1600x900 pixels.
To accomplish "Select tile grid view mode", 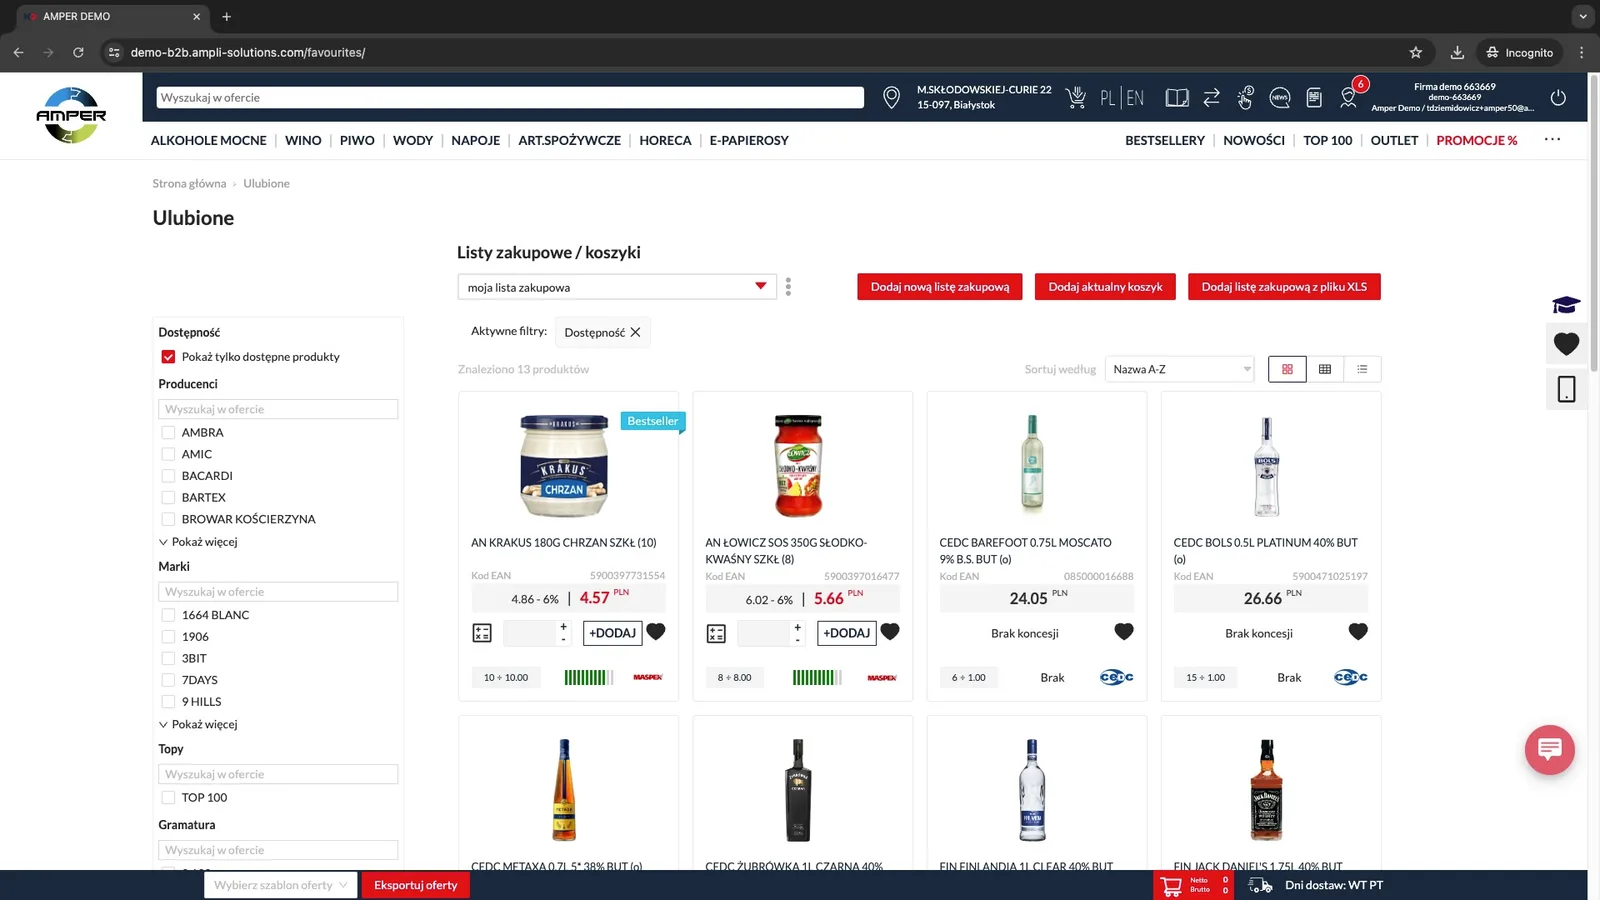I will [1287, 369].
